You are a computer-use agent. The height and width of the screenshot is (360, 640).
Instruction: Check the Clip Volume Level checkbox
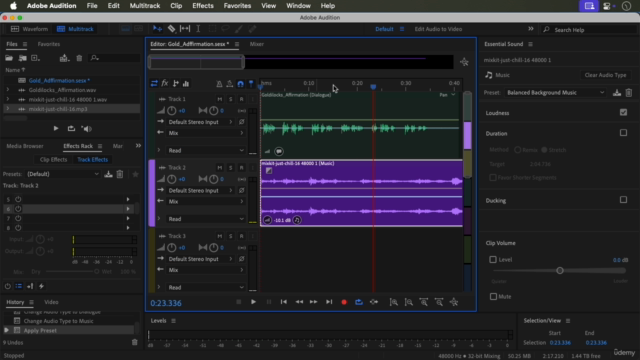point(493,260)
